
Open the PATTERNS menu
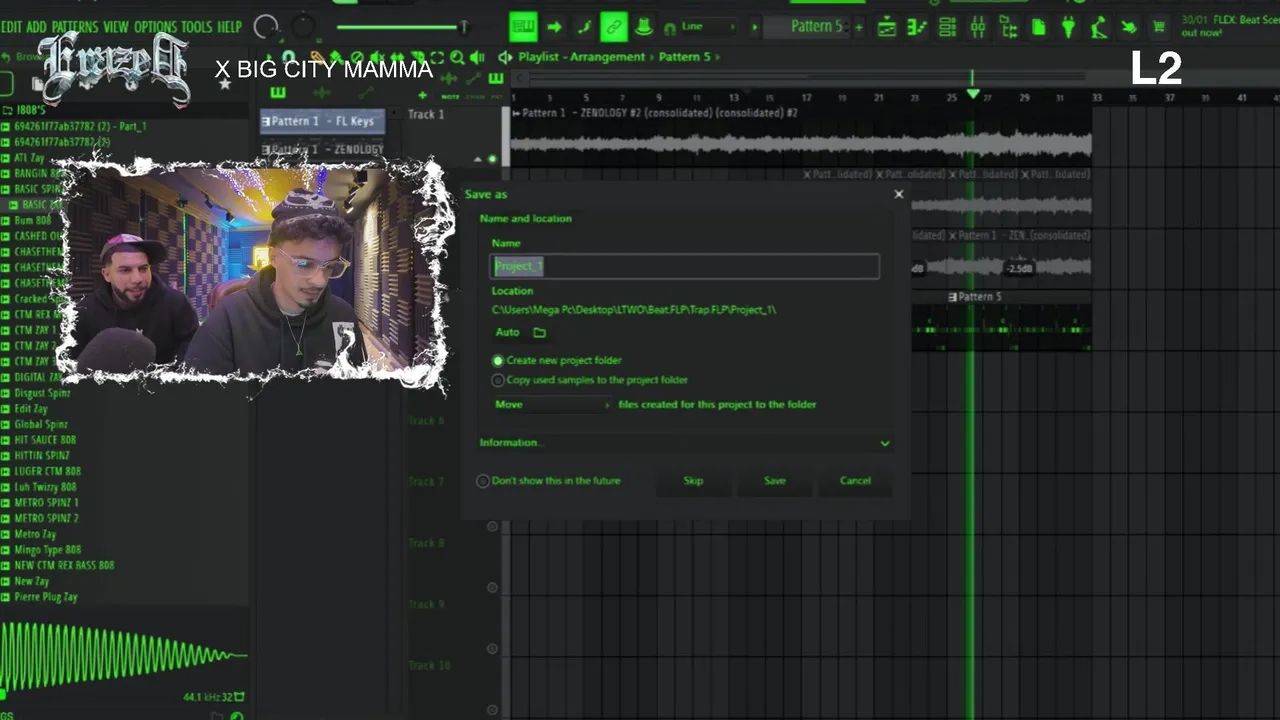pyautogui.click(x=75, y=27)
